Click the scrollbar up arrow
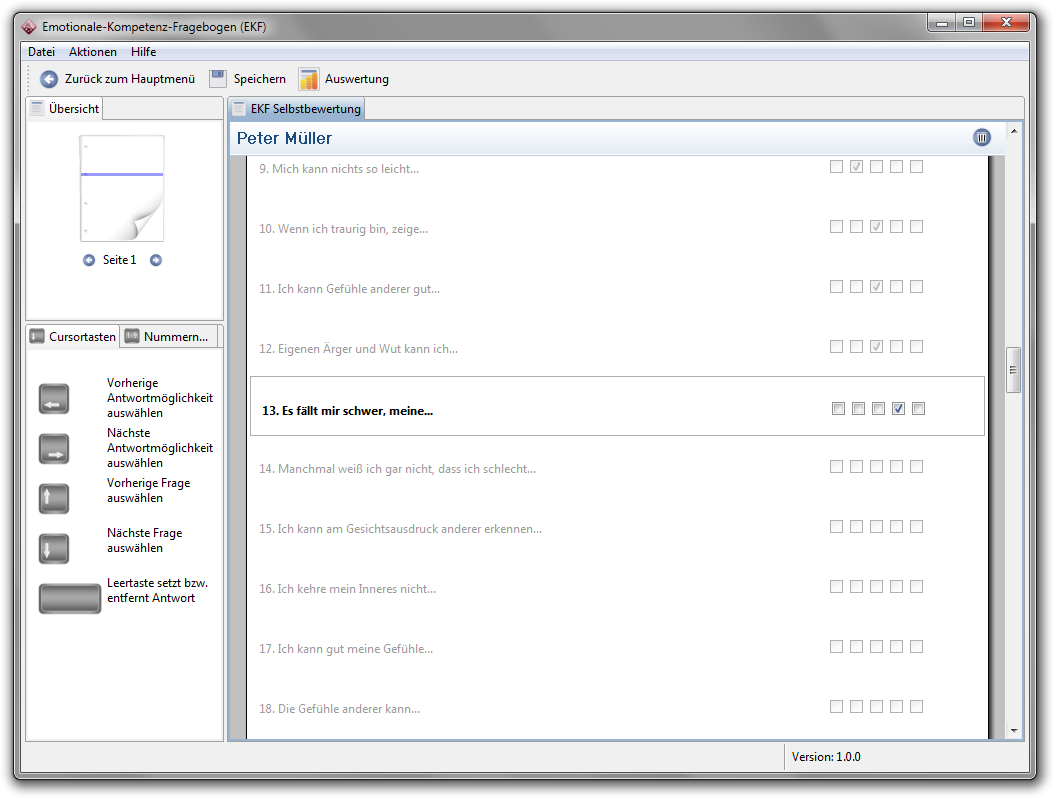The width and height of the screenshot is (1055, 799). [x=1014, y=131]
